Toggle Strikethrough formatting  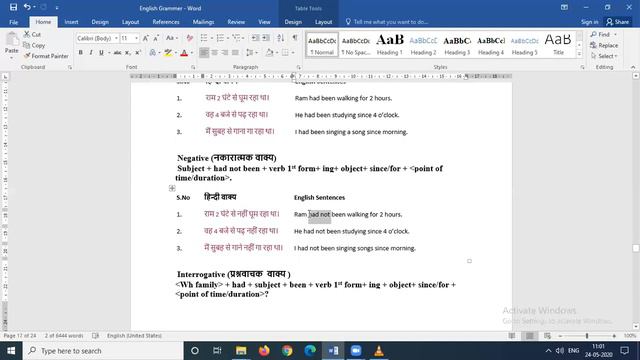tap(117, 53)
